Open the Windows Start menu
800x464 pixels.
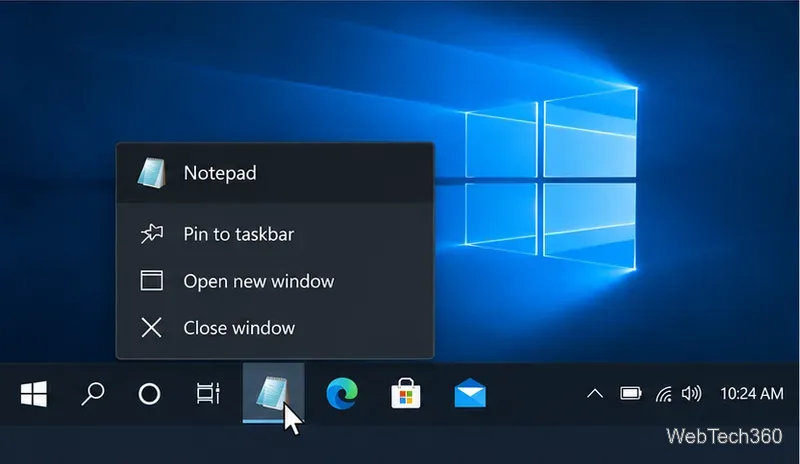(x=34, y=394)
